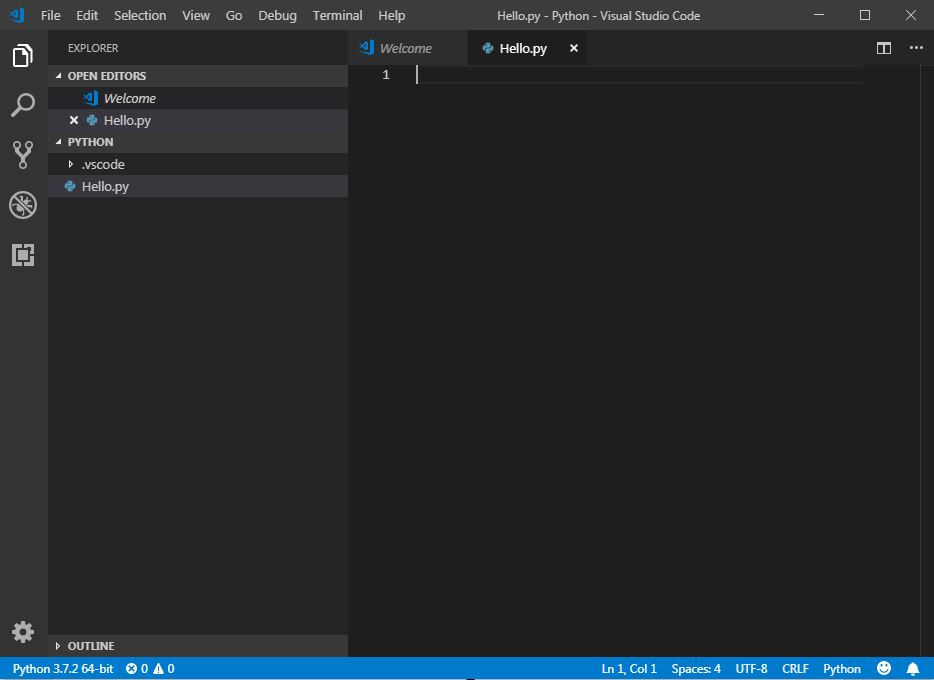This screenshot has width=934, height=680.
Task: Select Python 3.7.2 64-bit interpreter
Action: pyautogui.click(x=63, y=669)
